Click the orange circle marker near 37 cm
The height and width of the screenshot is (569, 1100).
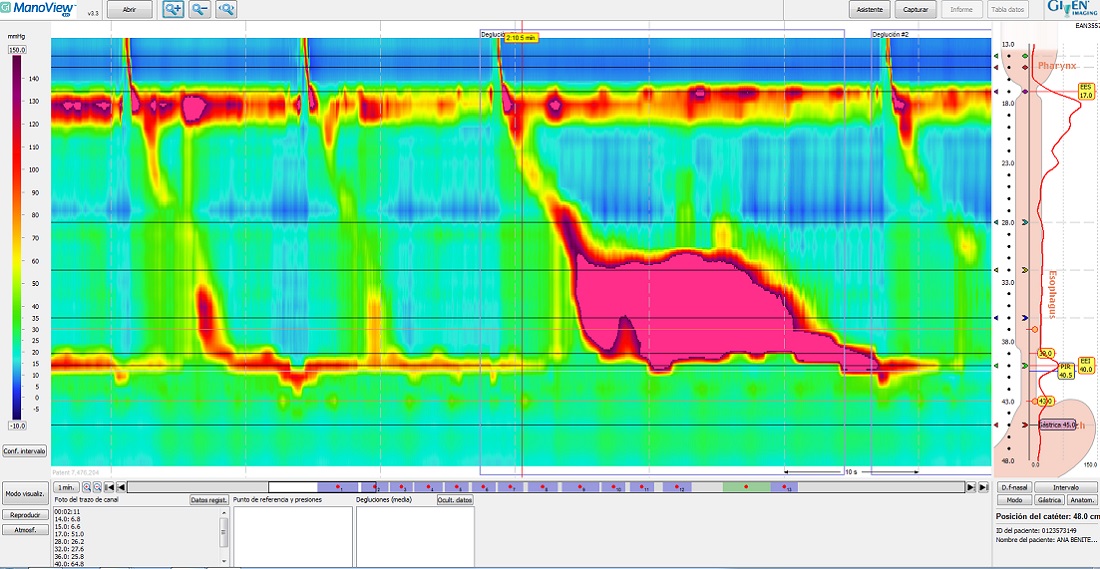tap(1034, 329)
